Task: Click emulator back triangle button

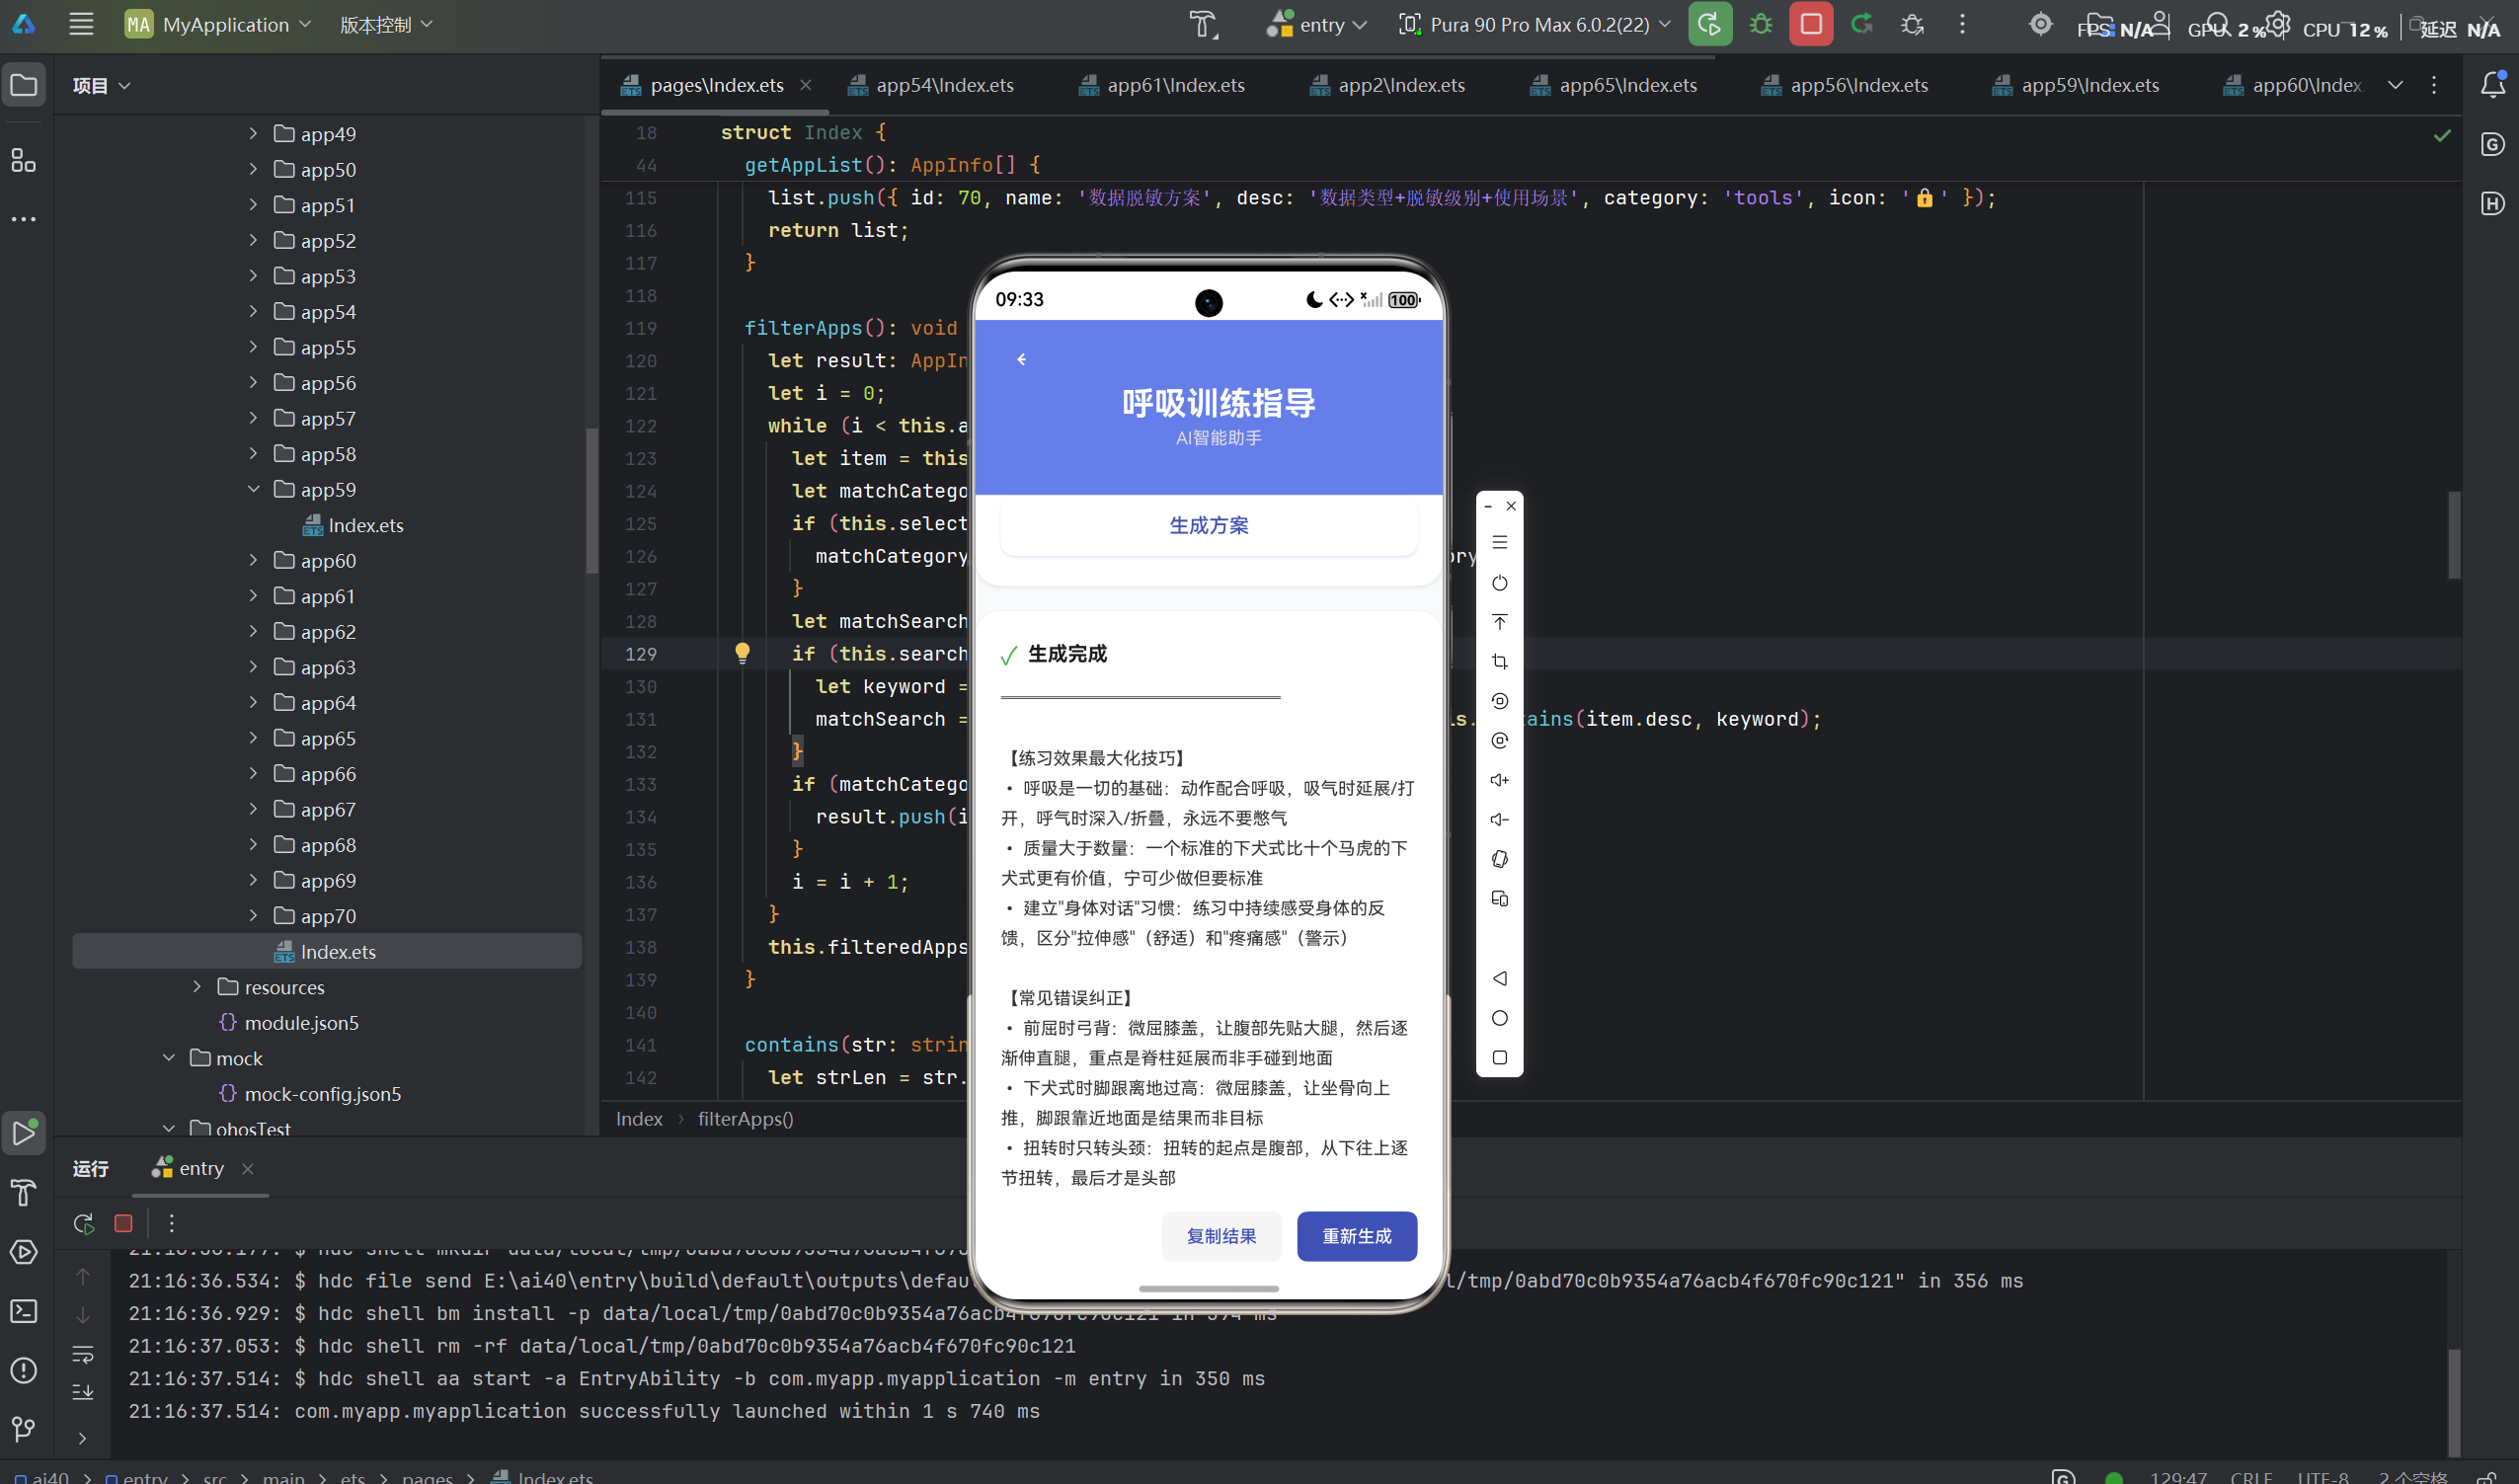Action: [x=1499, y=978]
